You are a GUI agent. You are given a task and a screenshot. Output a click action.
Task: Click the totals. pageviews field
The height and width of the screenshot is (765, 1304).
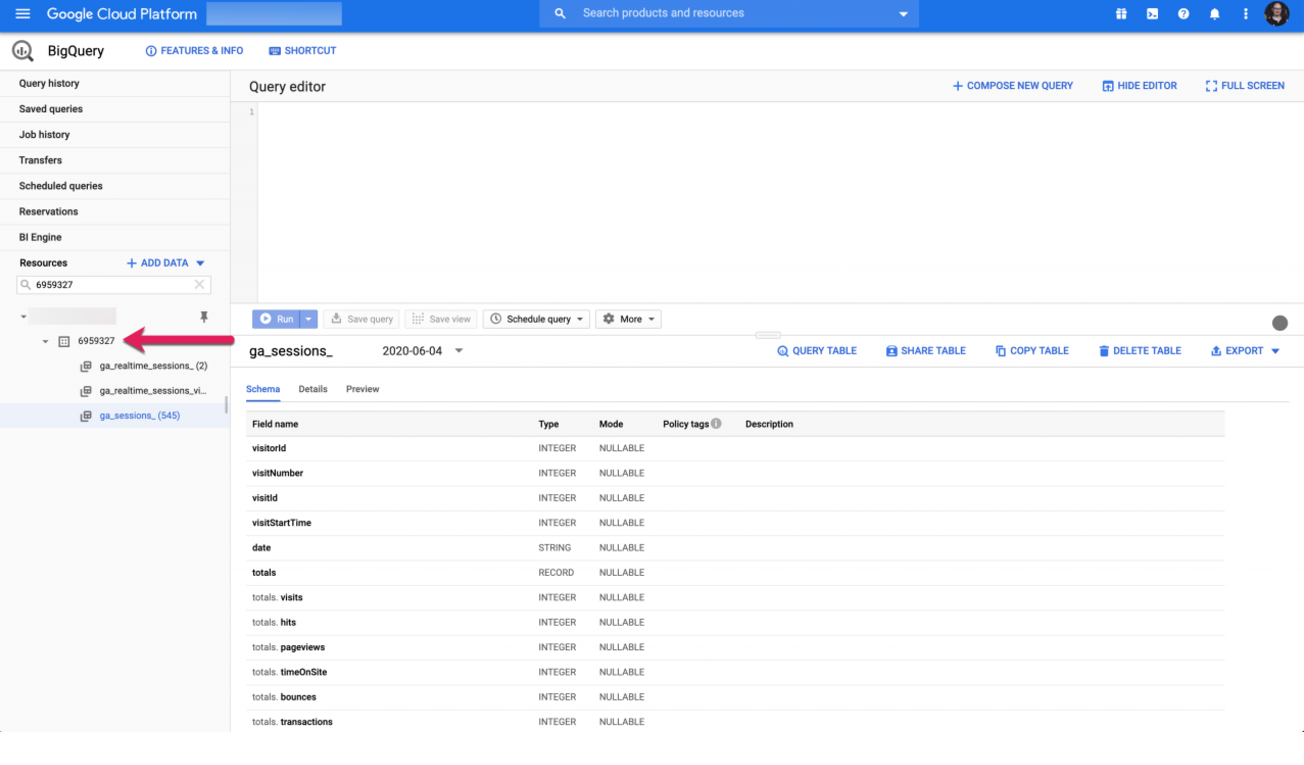tap(288, 648)
